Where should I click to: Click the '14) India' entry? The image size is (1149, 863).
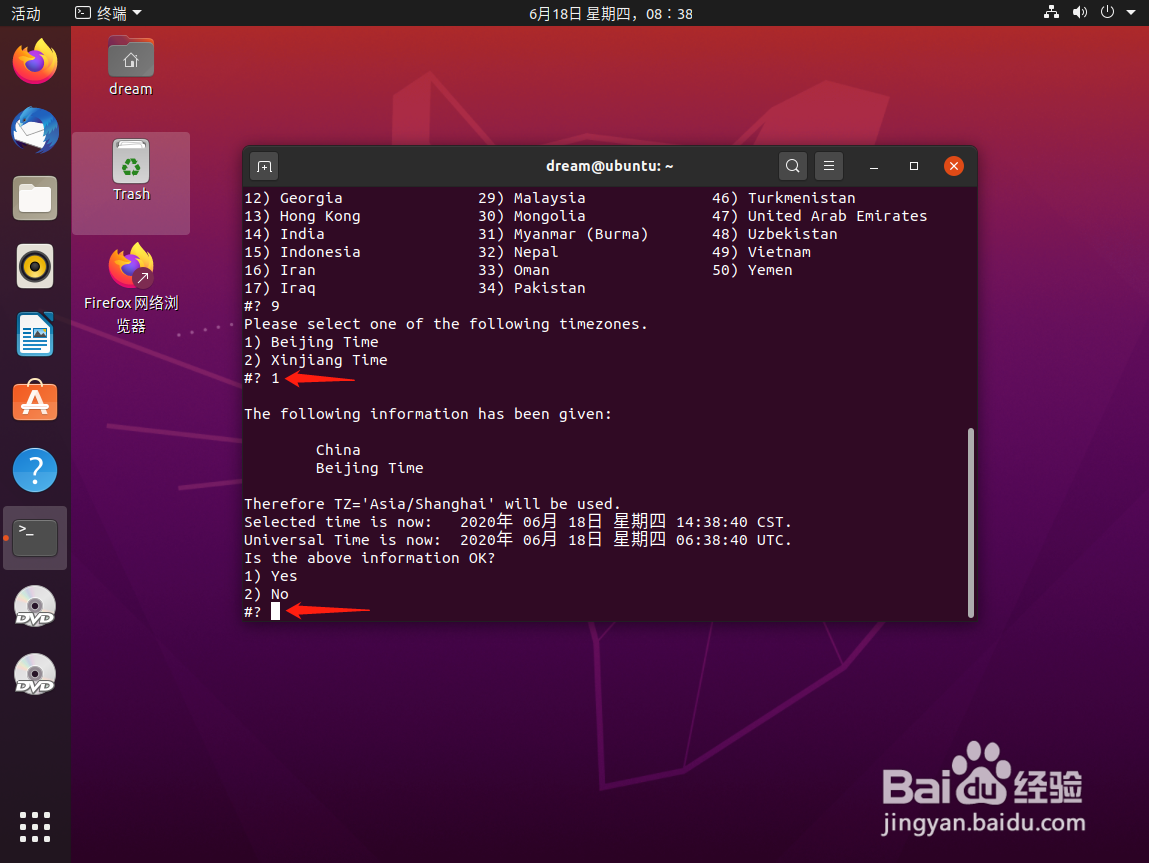coord(284,234)
